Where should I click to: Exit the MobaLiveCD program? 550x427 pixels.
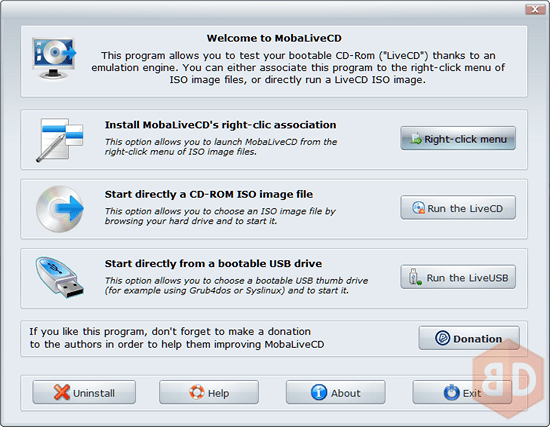(462, 392)
